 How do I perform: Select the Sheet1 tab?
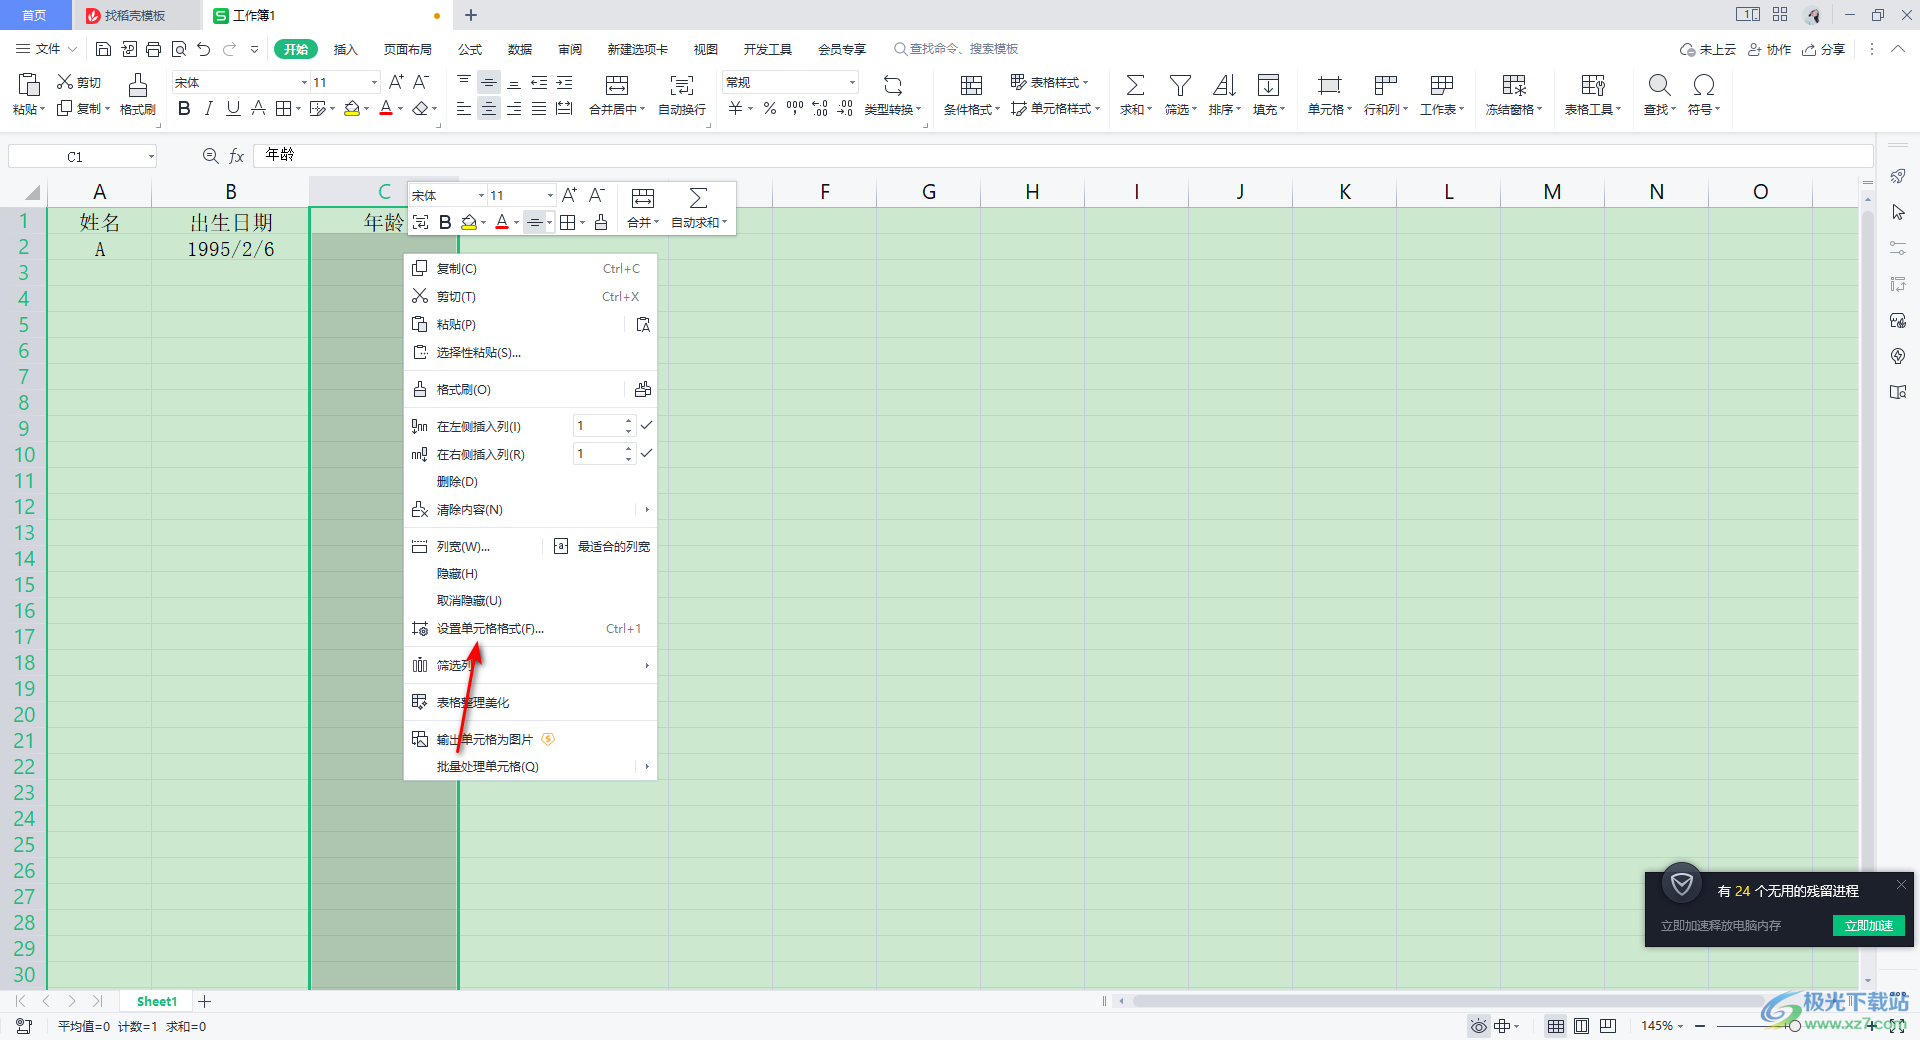pos(156,1001)
